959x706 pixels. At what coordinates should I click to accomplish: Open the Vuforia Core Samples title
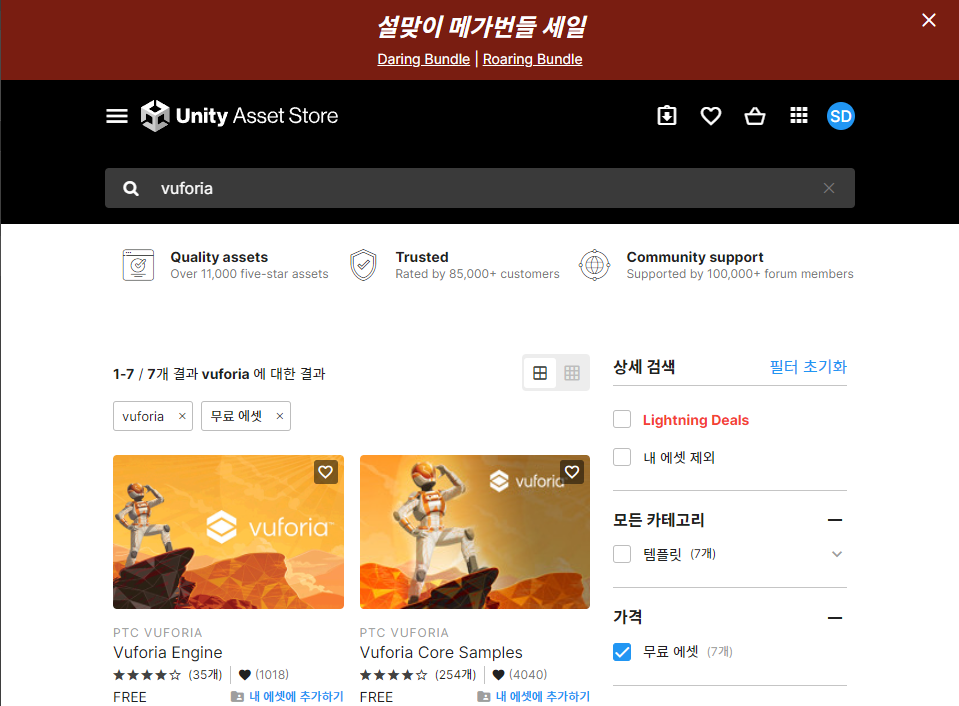(x=441, y=652)
